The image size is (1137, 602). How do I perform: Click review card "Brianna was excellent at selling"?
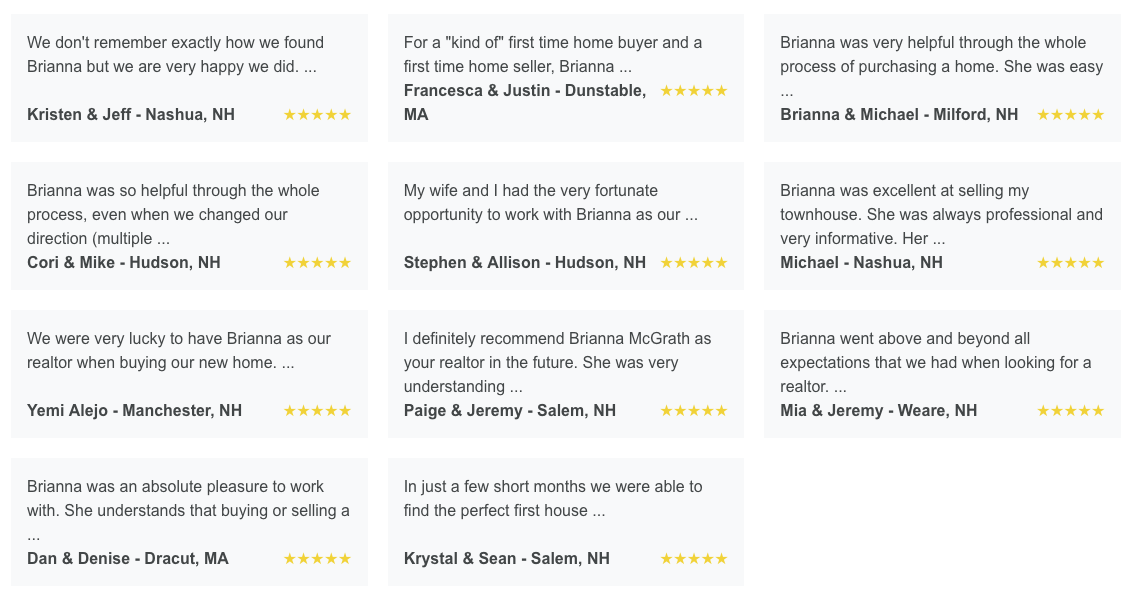coord(942,226)
